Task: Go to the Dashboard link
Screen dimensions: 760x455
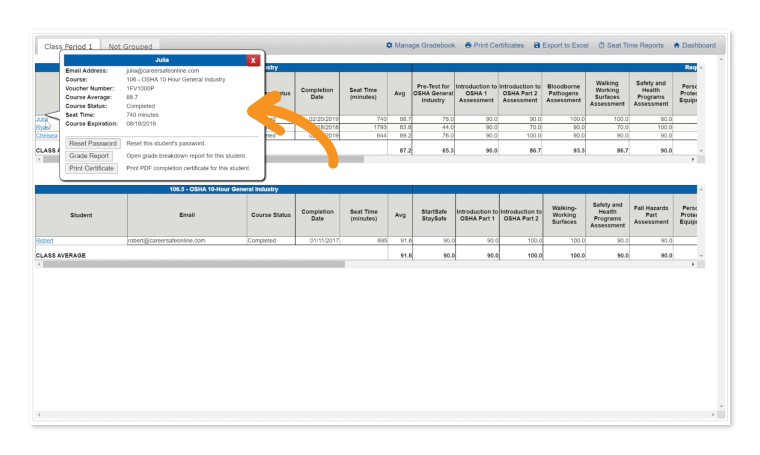Action: (x=699, y=45)
